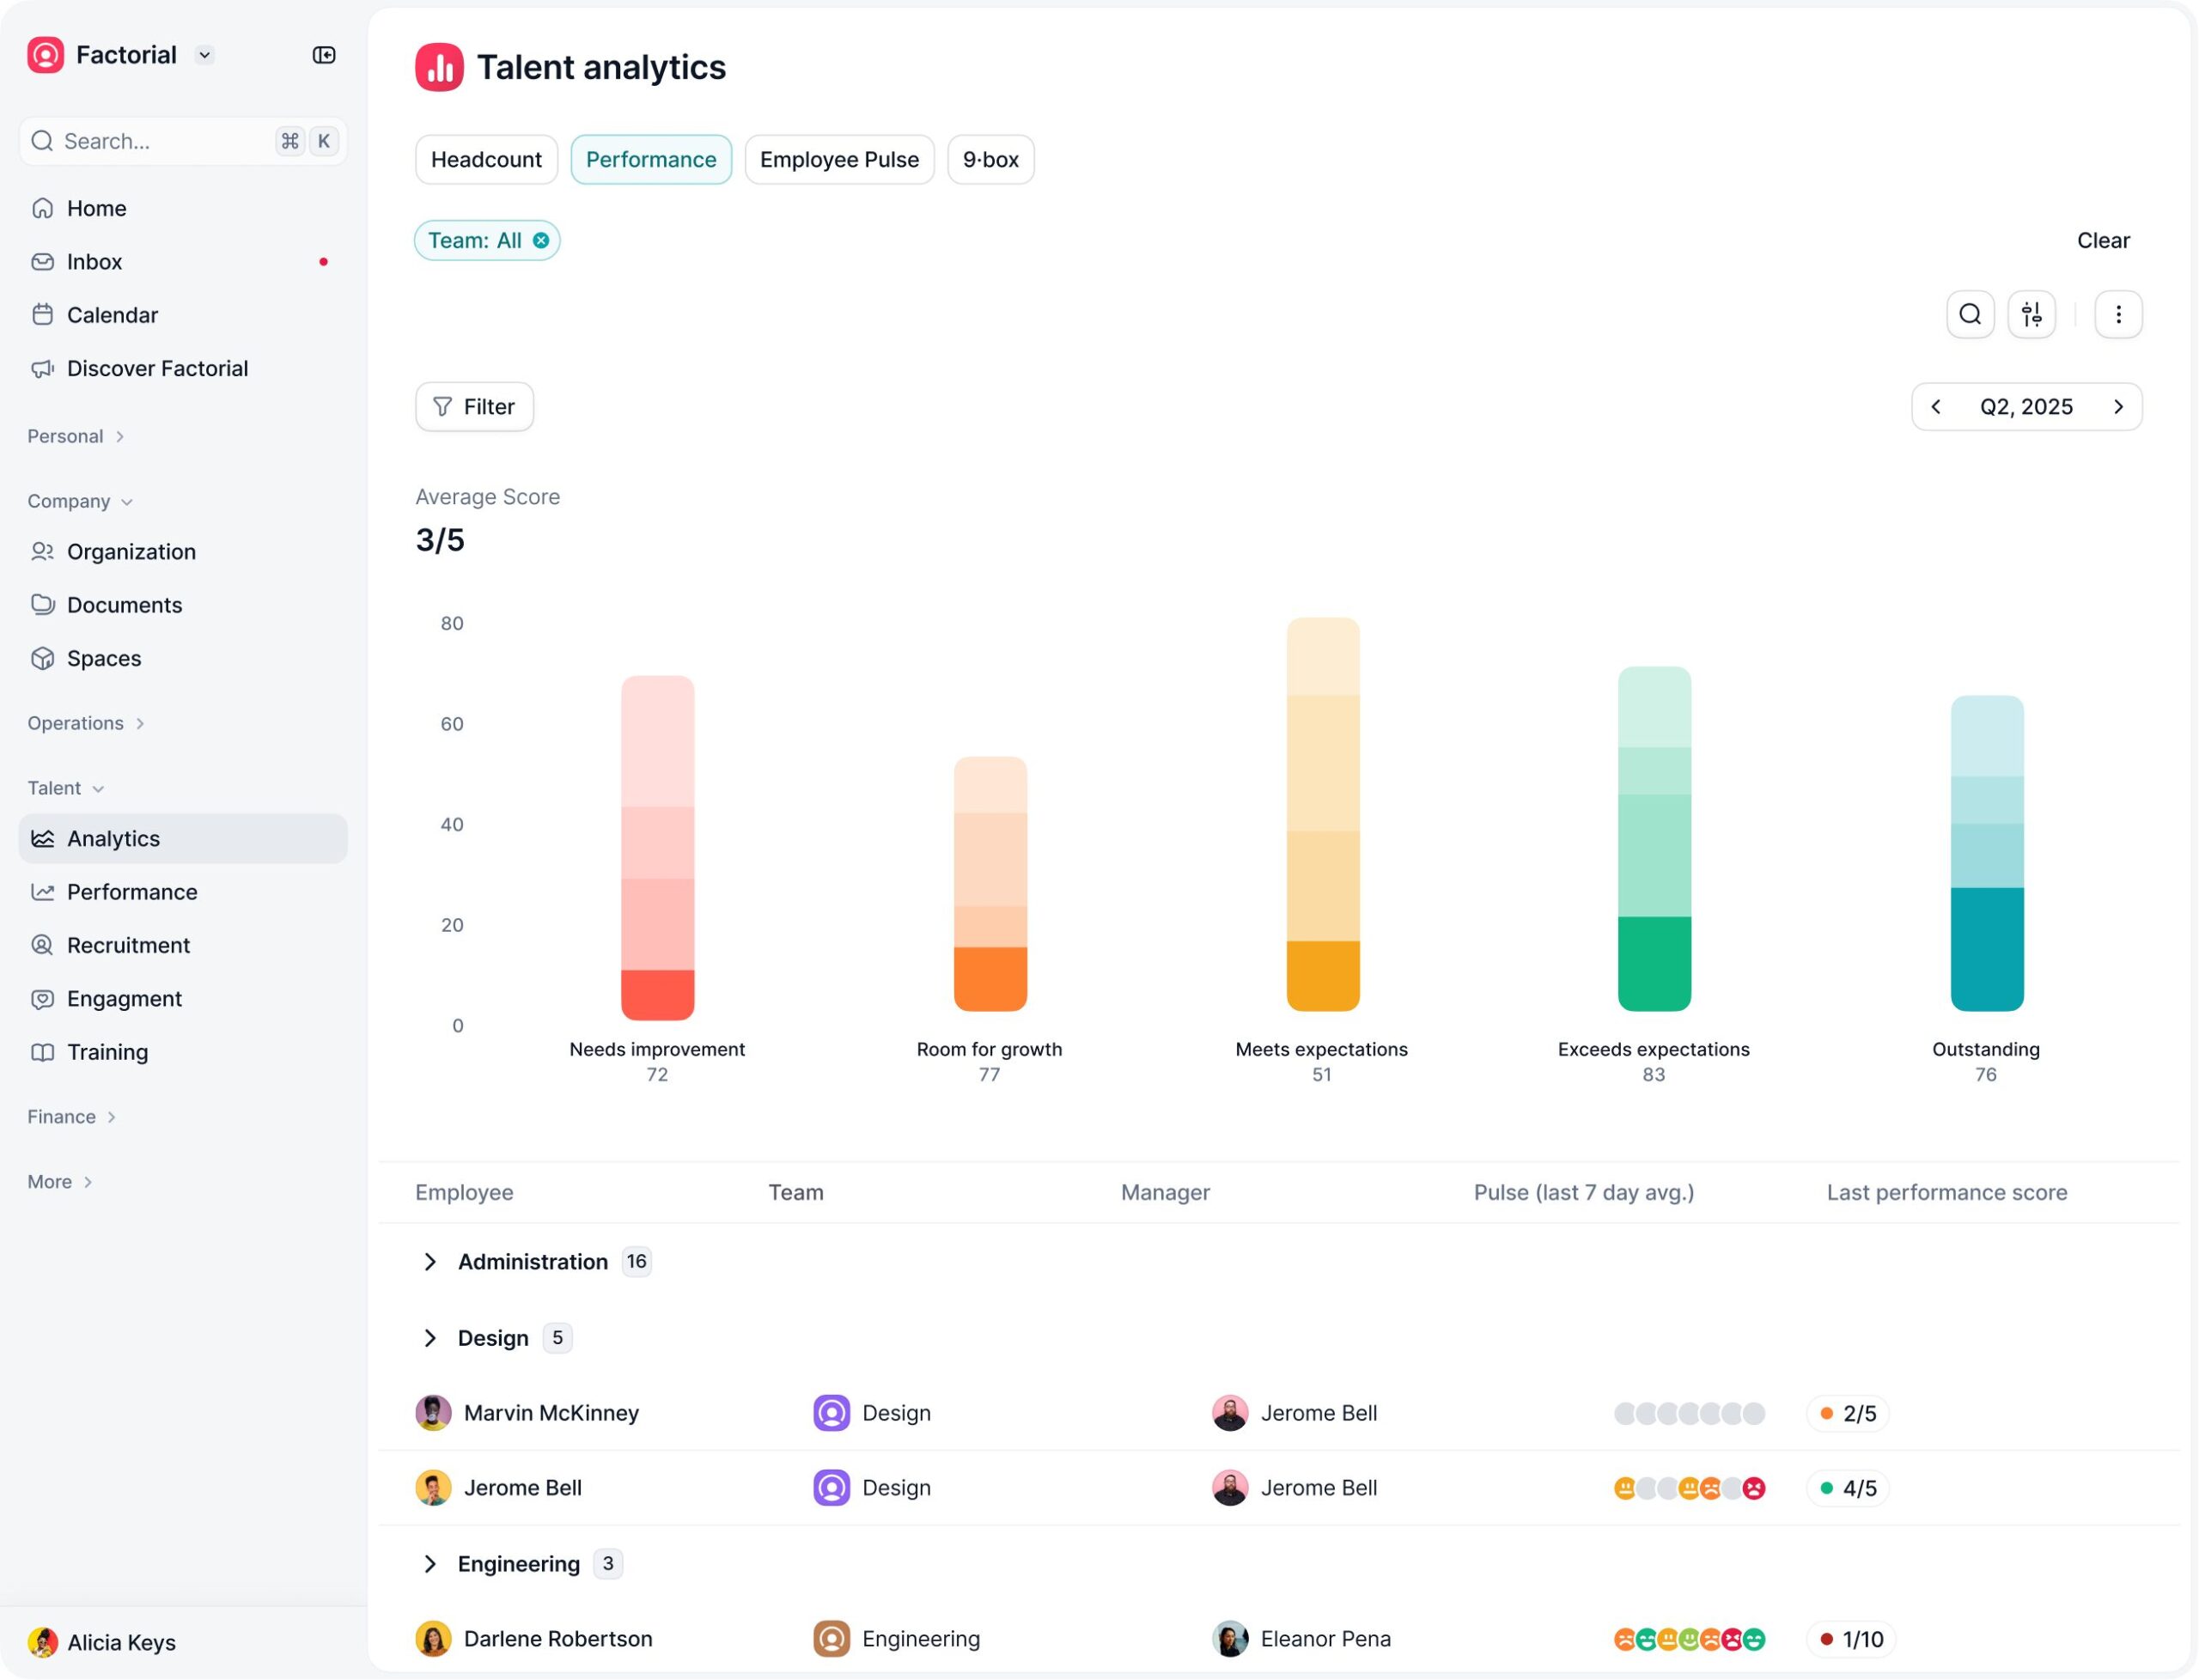Click Pulse (last 7 day avg.) header
Screen dimensions: 2199x1680
coord(1583,1192)
